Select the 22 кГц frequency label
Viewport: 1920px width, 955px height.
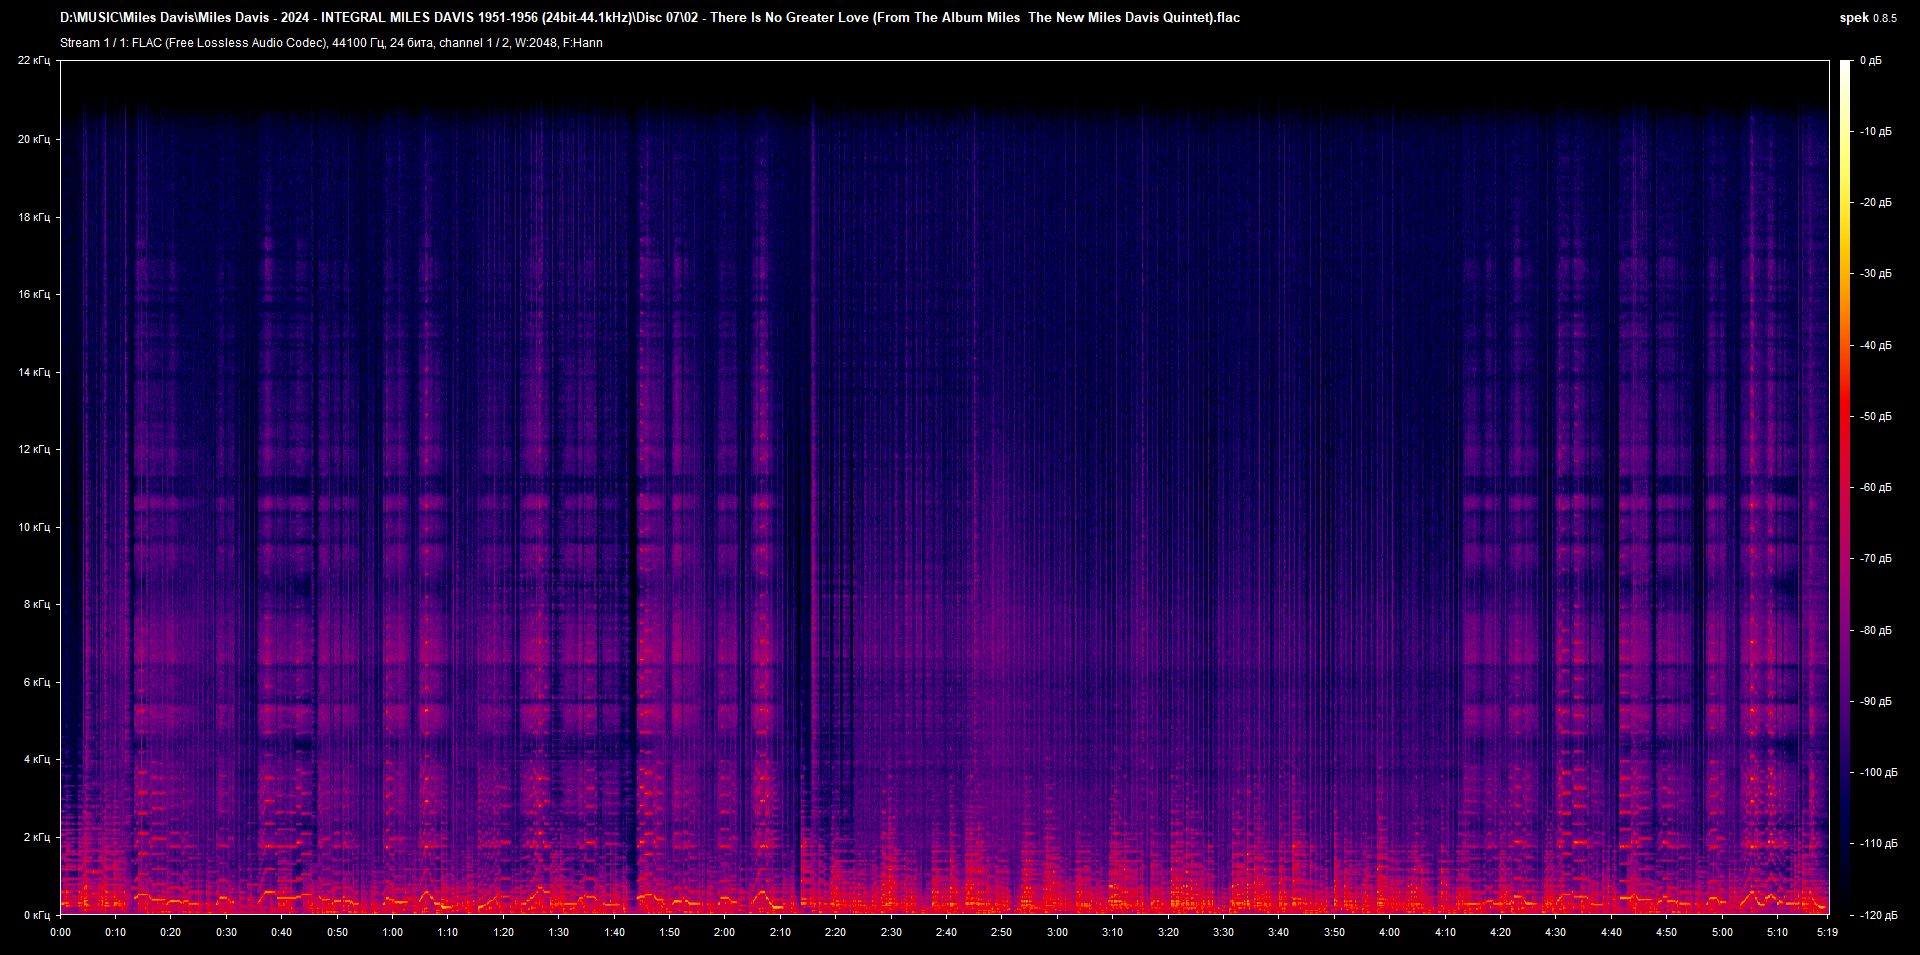click(x=33, y=61)
